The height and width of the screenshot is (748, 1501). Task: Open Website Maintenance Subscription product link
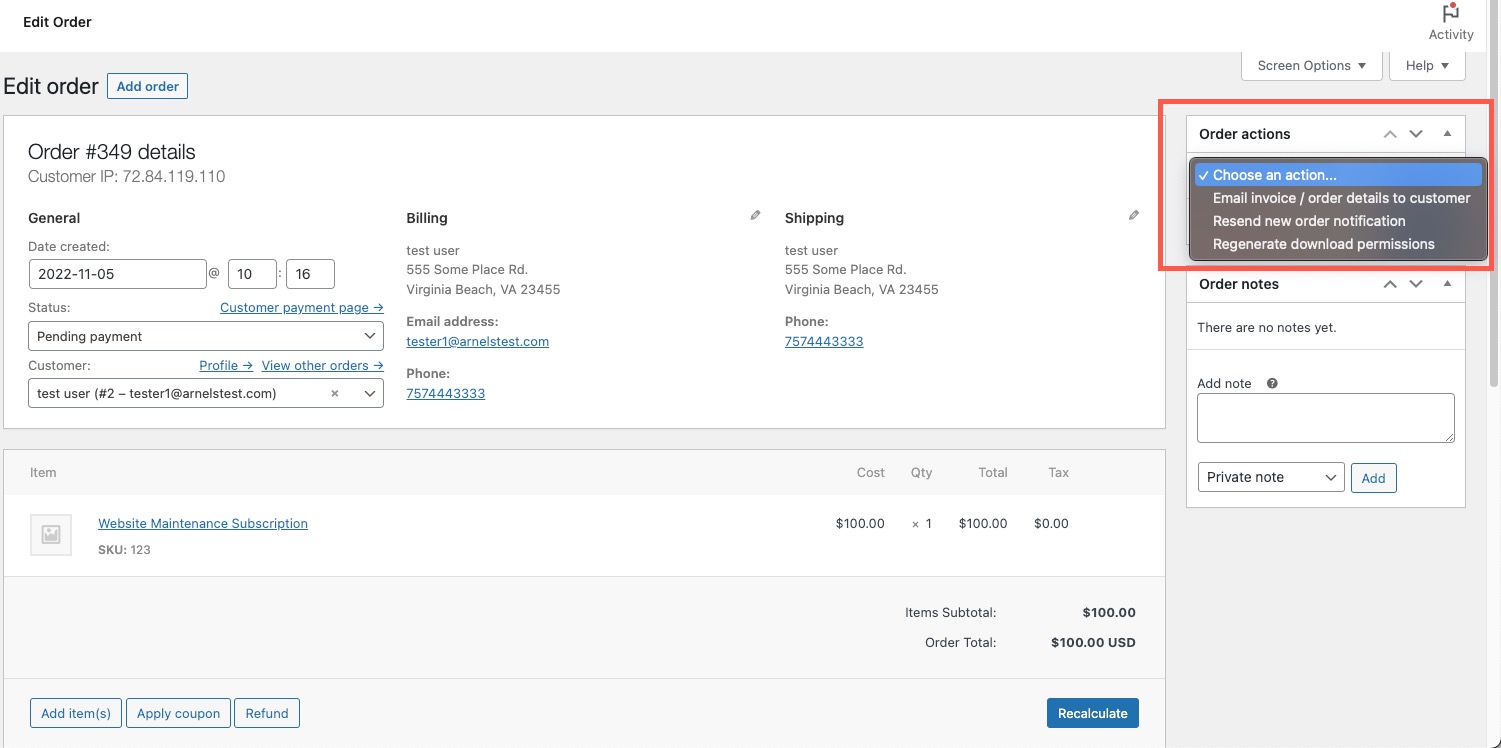203,523
